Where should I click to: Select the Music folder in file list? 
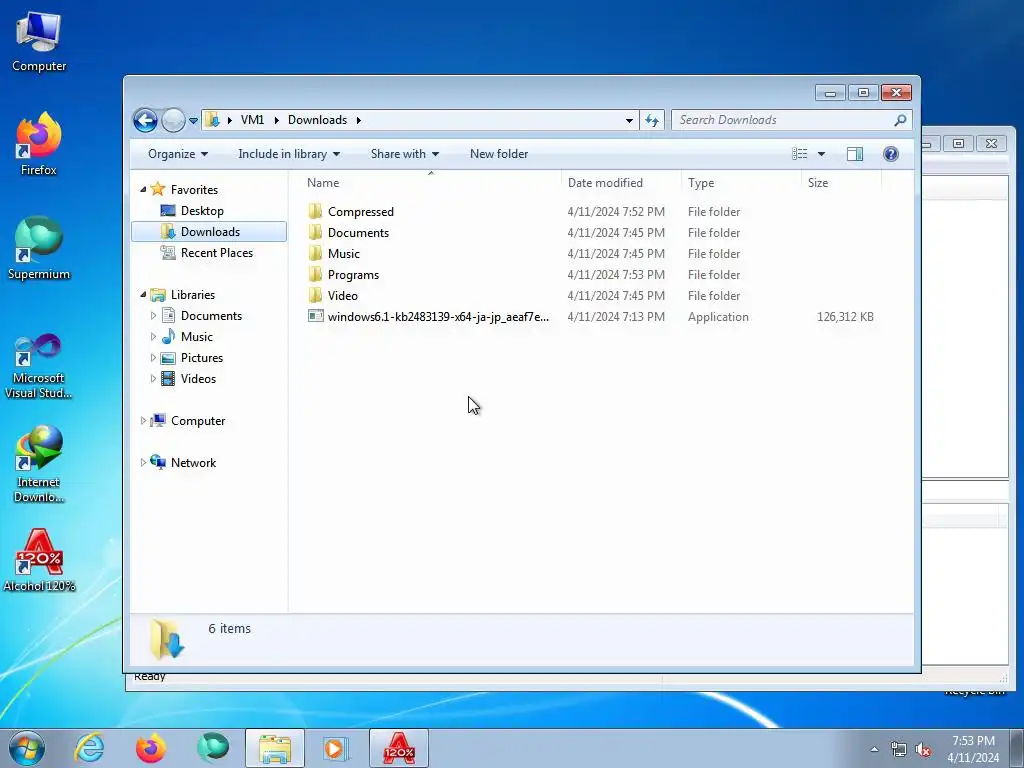[x=592, y=253]
